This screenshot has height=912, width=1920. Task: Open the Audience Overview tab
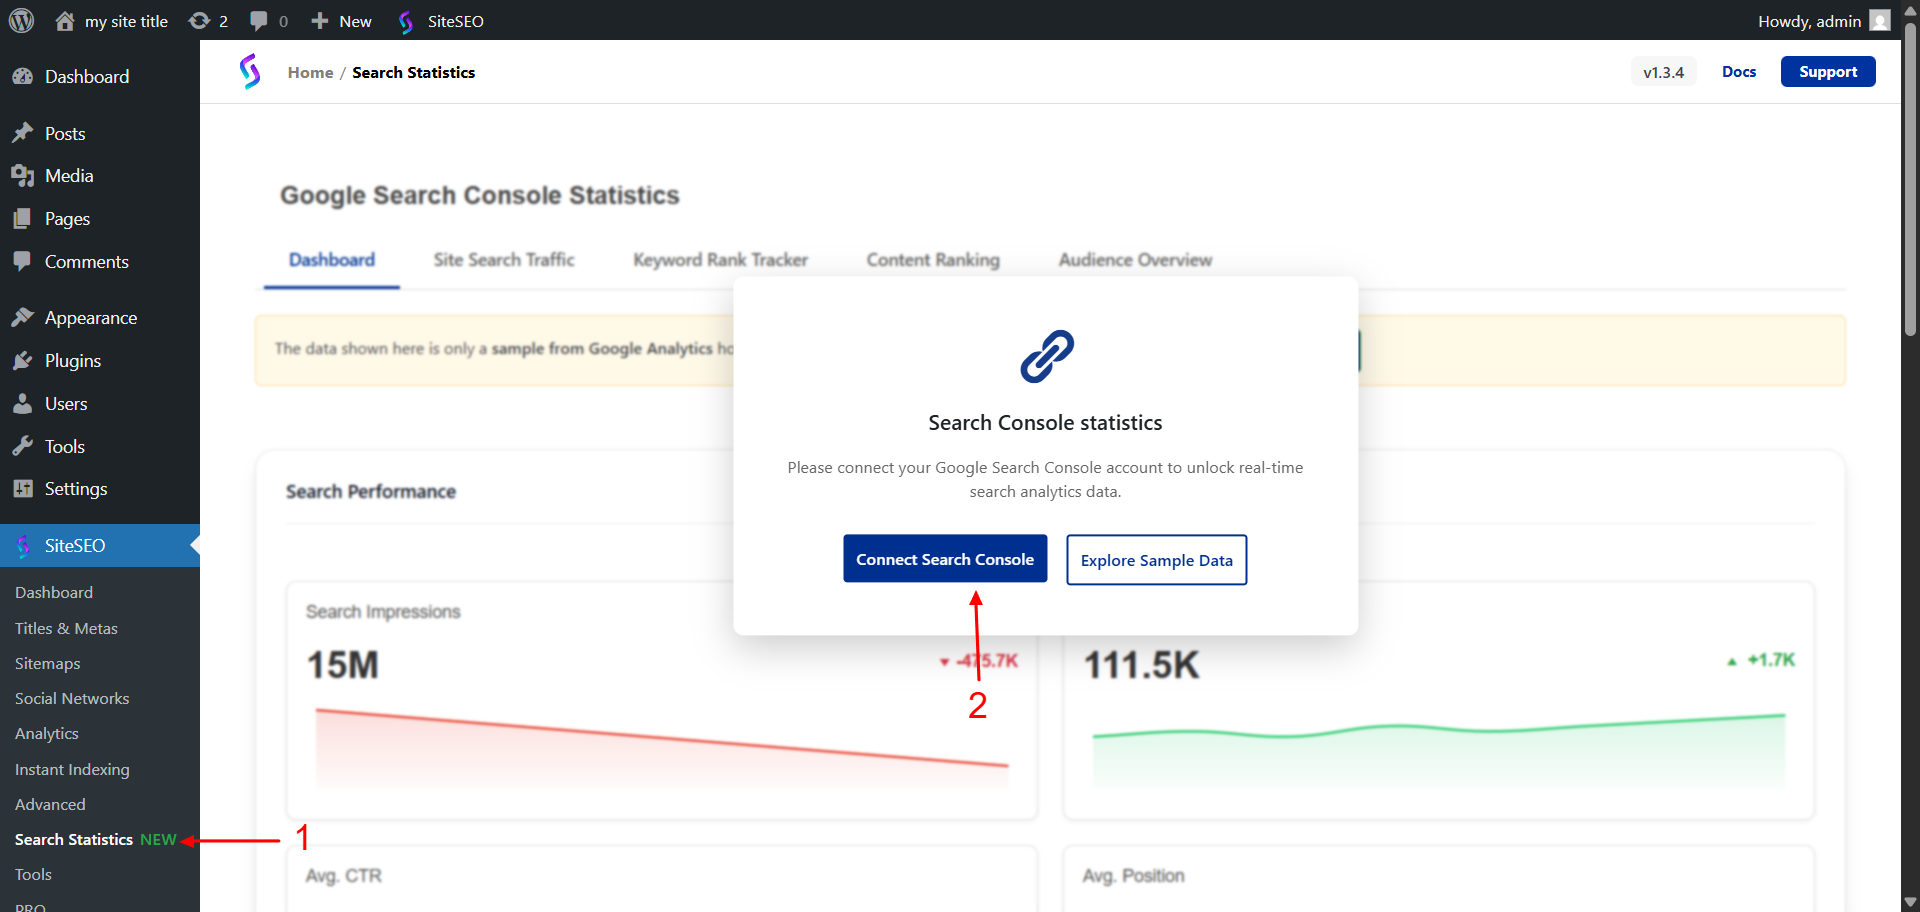(x=1134, y=259)
